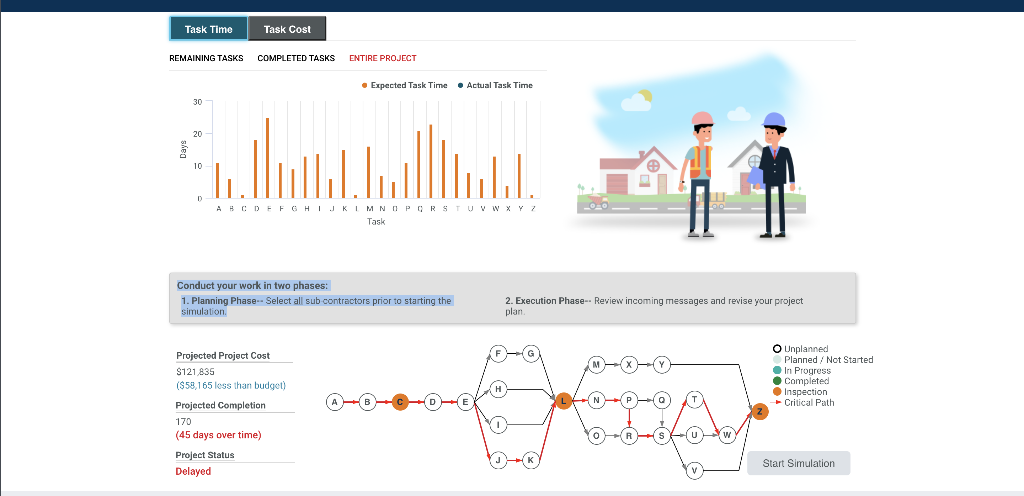Click the Inspection legend swatch
The image size is (1024, 496).
777,392
